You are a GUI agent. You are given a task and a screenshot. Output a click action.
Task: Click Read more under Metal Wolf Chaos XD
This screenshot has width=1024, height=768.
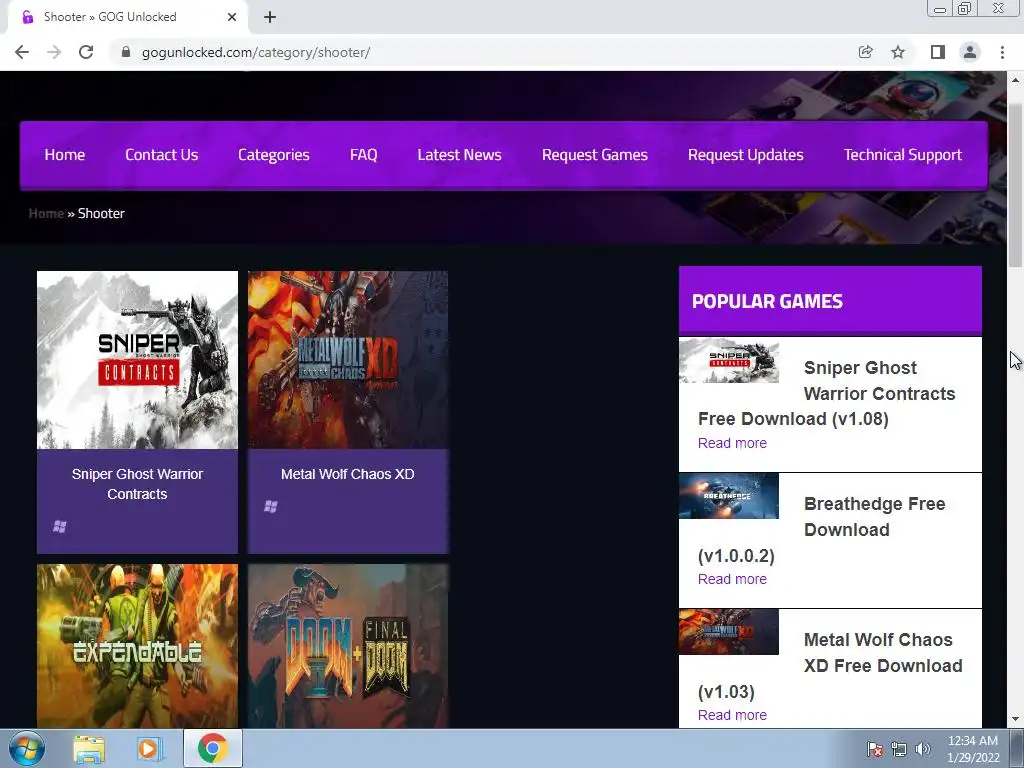(732, 715)
